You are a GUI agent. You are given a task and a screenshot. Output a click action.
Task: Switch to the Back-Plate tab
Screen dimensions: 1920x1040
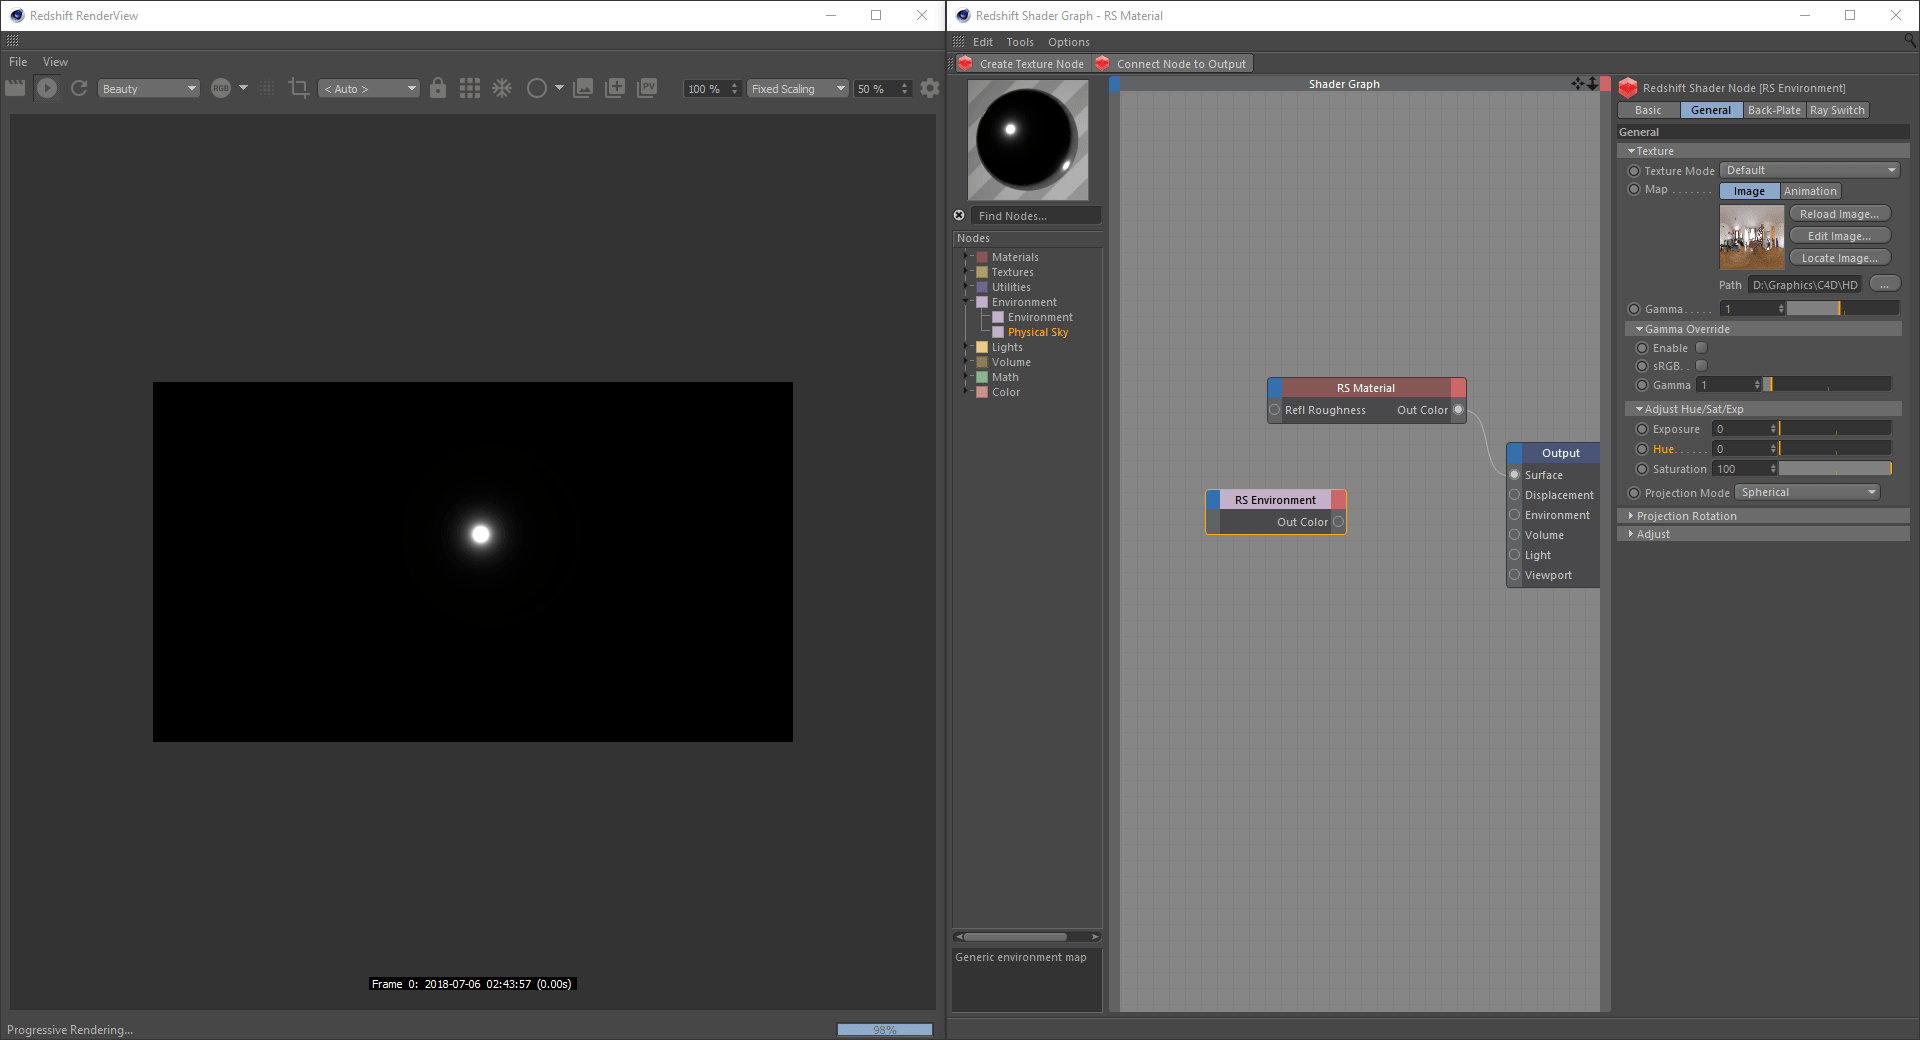click(x=1774, y=111)
